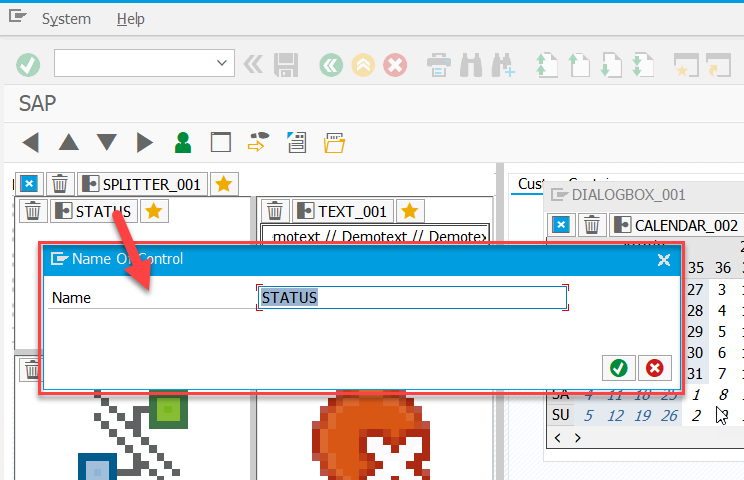This screenshot has height=480, width=744.
Task: Select day 19 in the SU row
Action: coord(642,416)
